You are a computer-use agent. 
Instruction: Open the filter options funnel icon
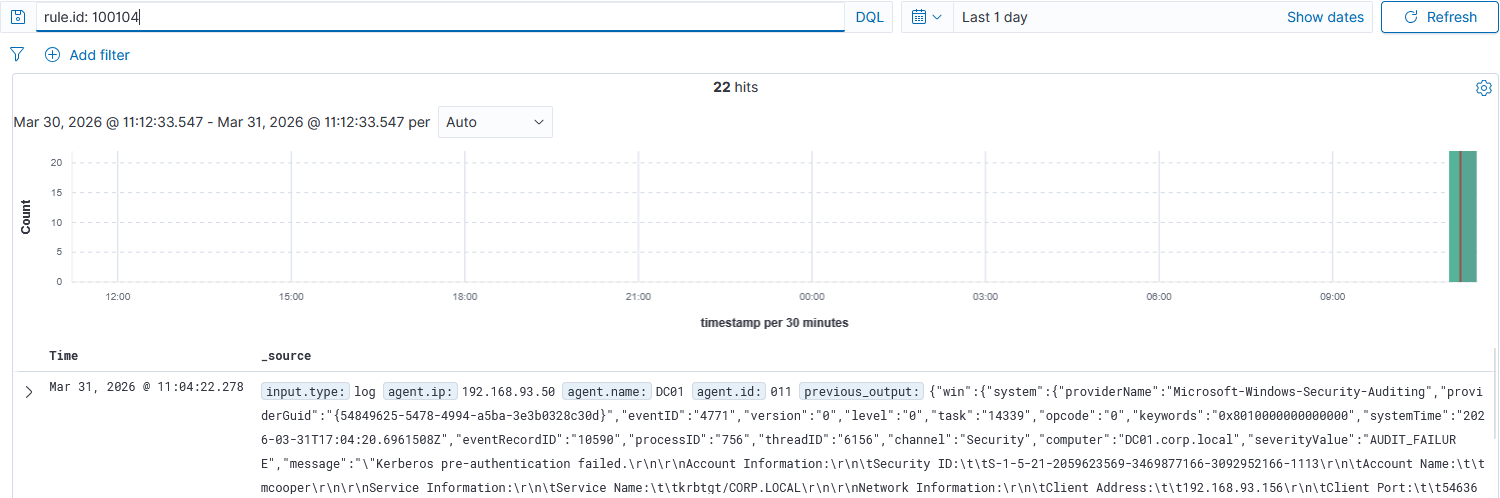point(17,54)
